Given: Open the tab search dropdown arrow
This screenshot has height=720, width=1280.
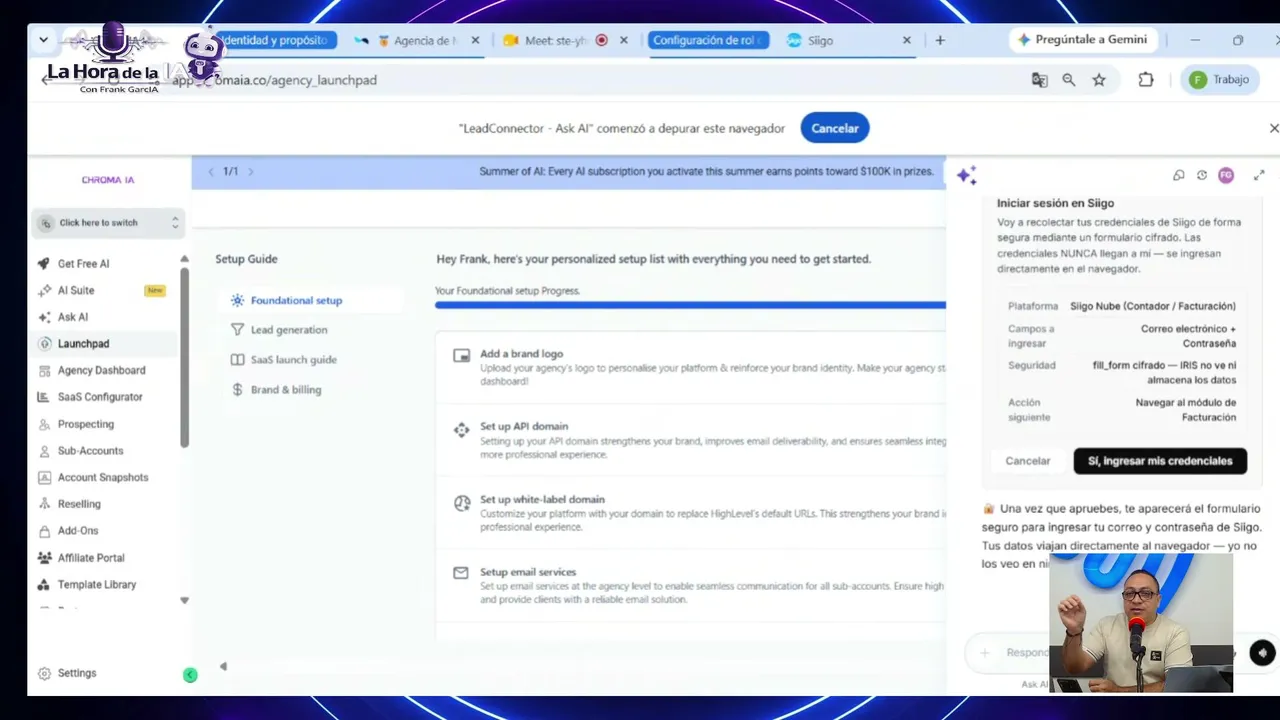Looking at the screenshot, I should pyautogui.click(x=43, y=40).
